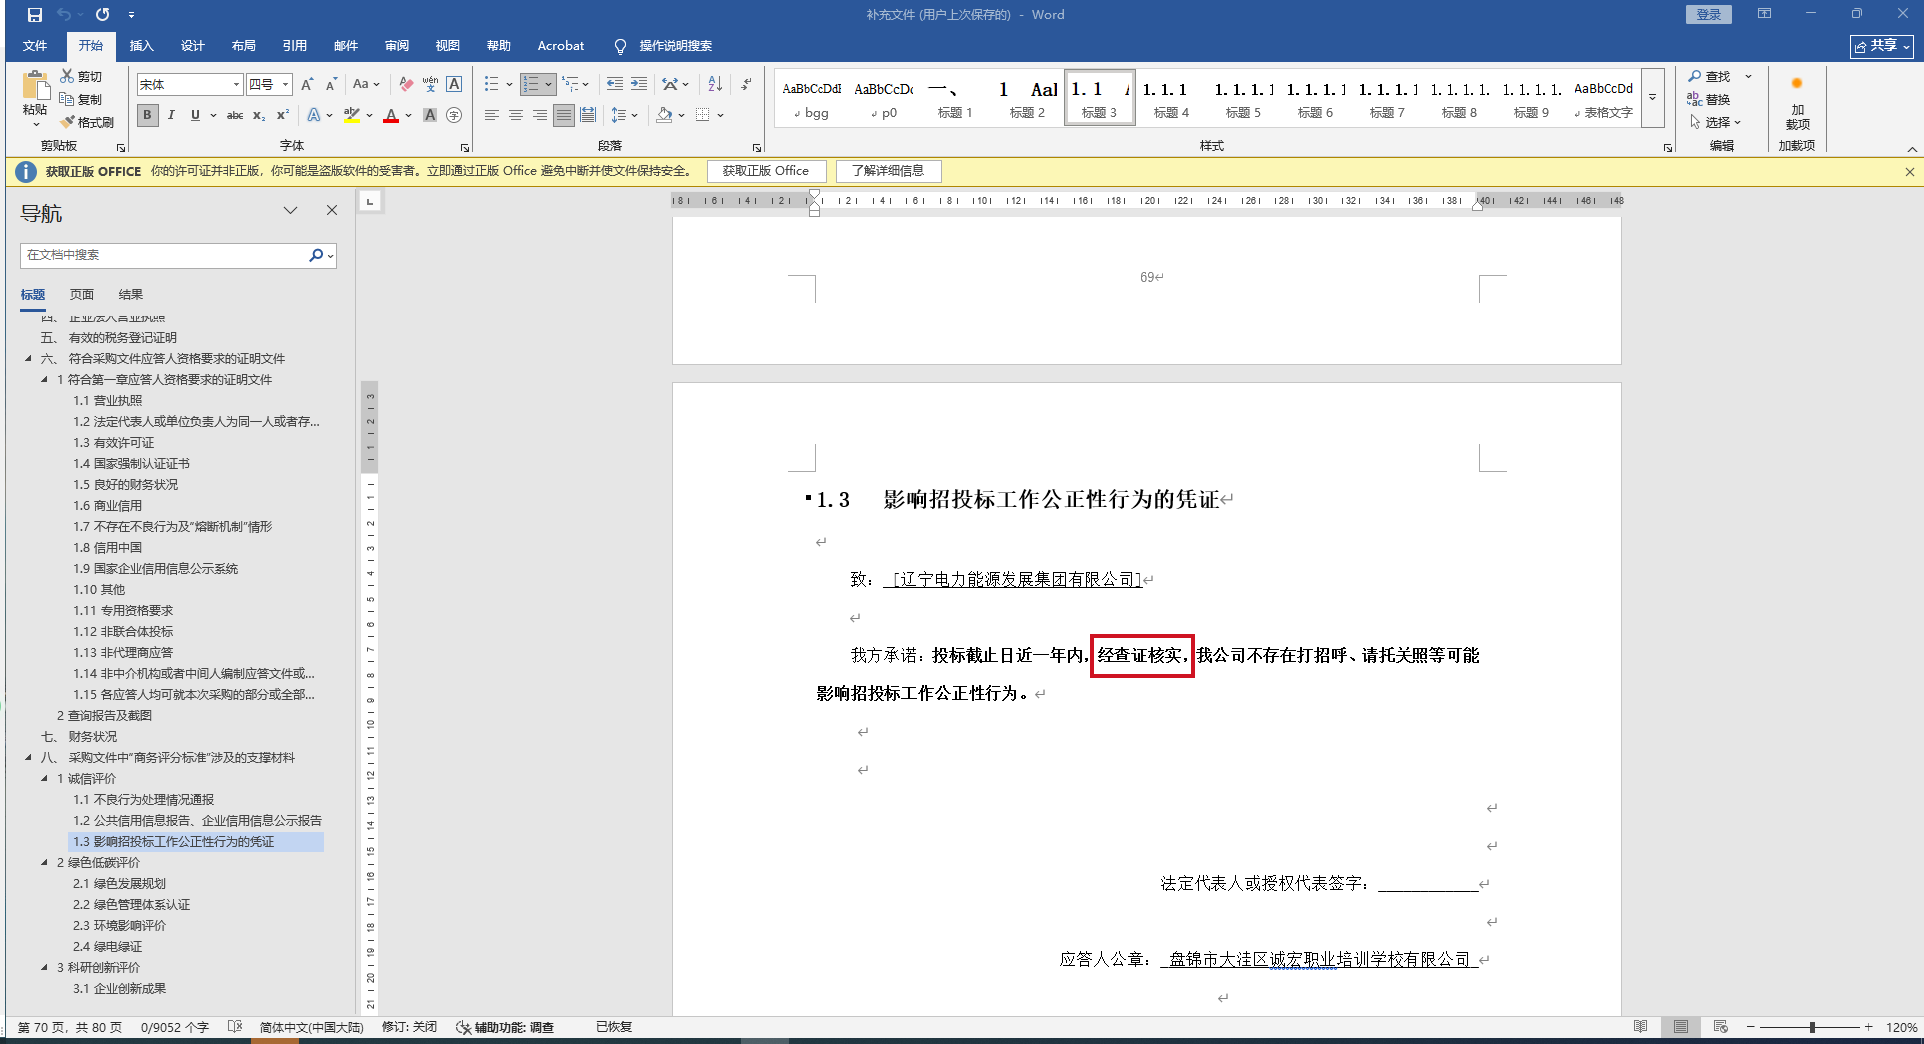This screenshot has height=1044, width=1924.
Task: Click the redo/repeat icon in quick access bar
Action: (102, 15)
